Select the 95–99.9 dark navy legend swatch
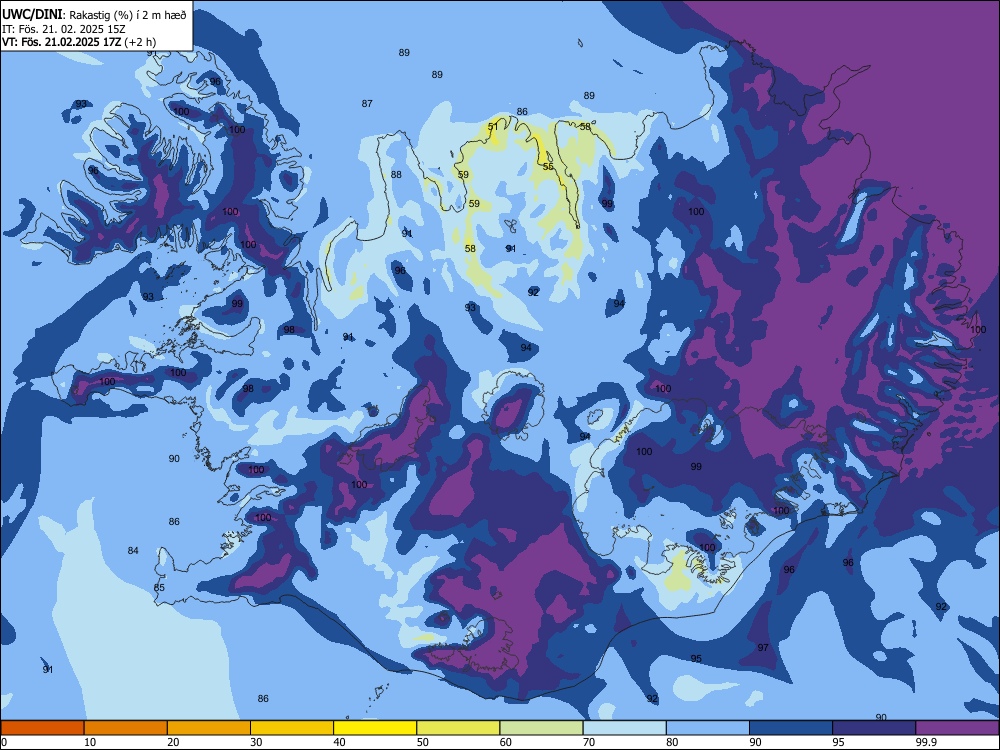 point(874,728)
